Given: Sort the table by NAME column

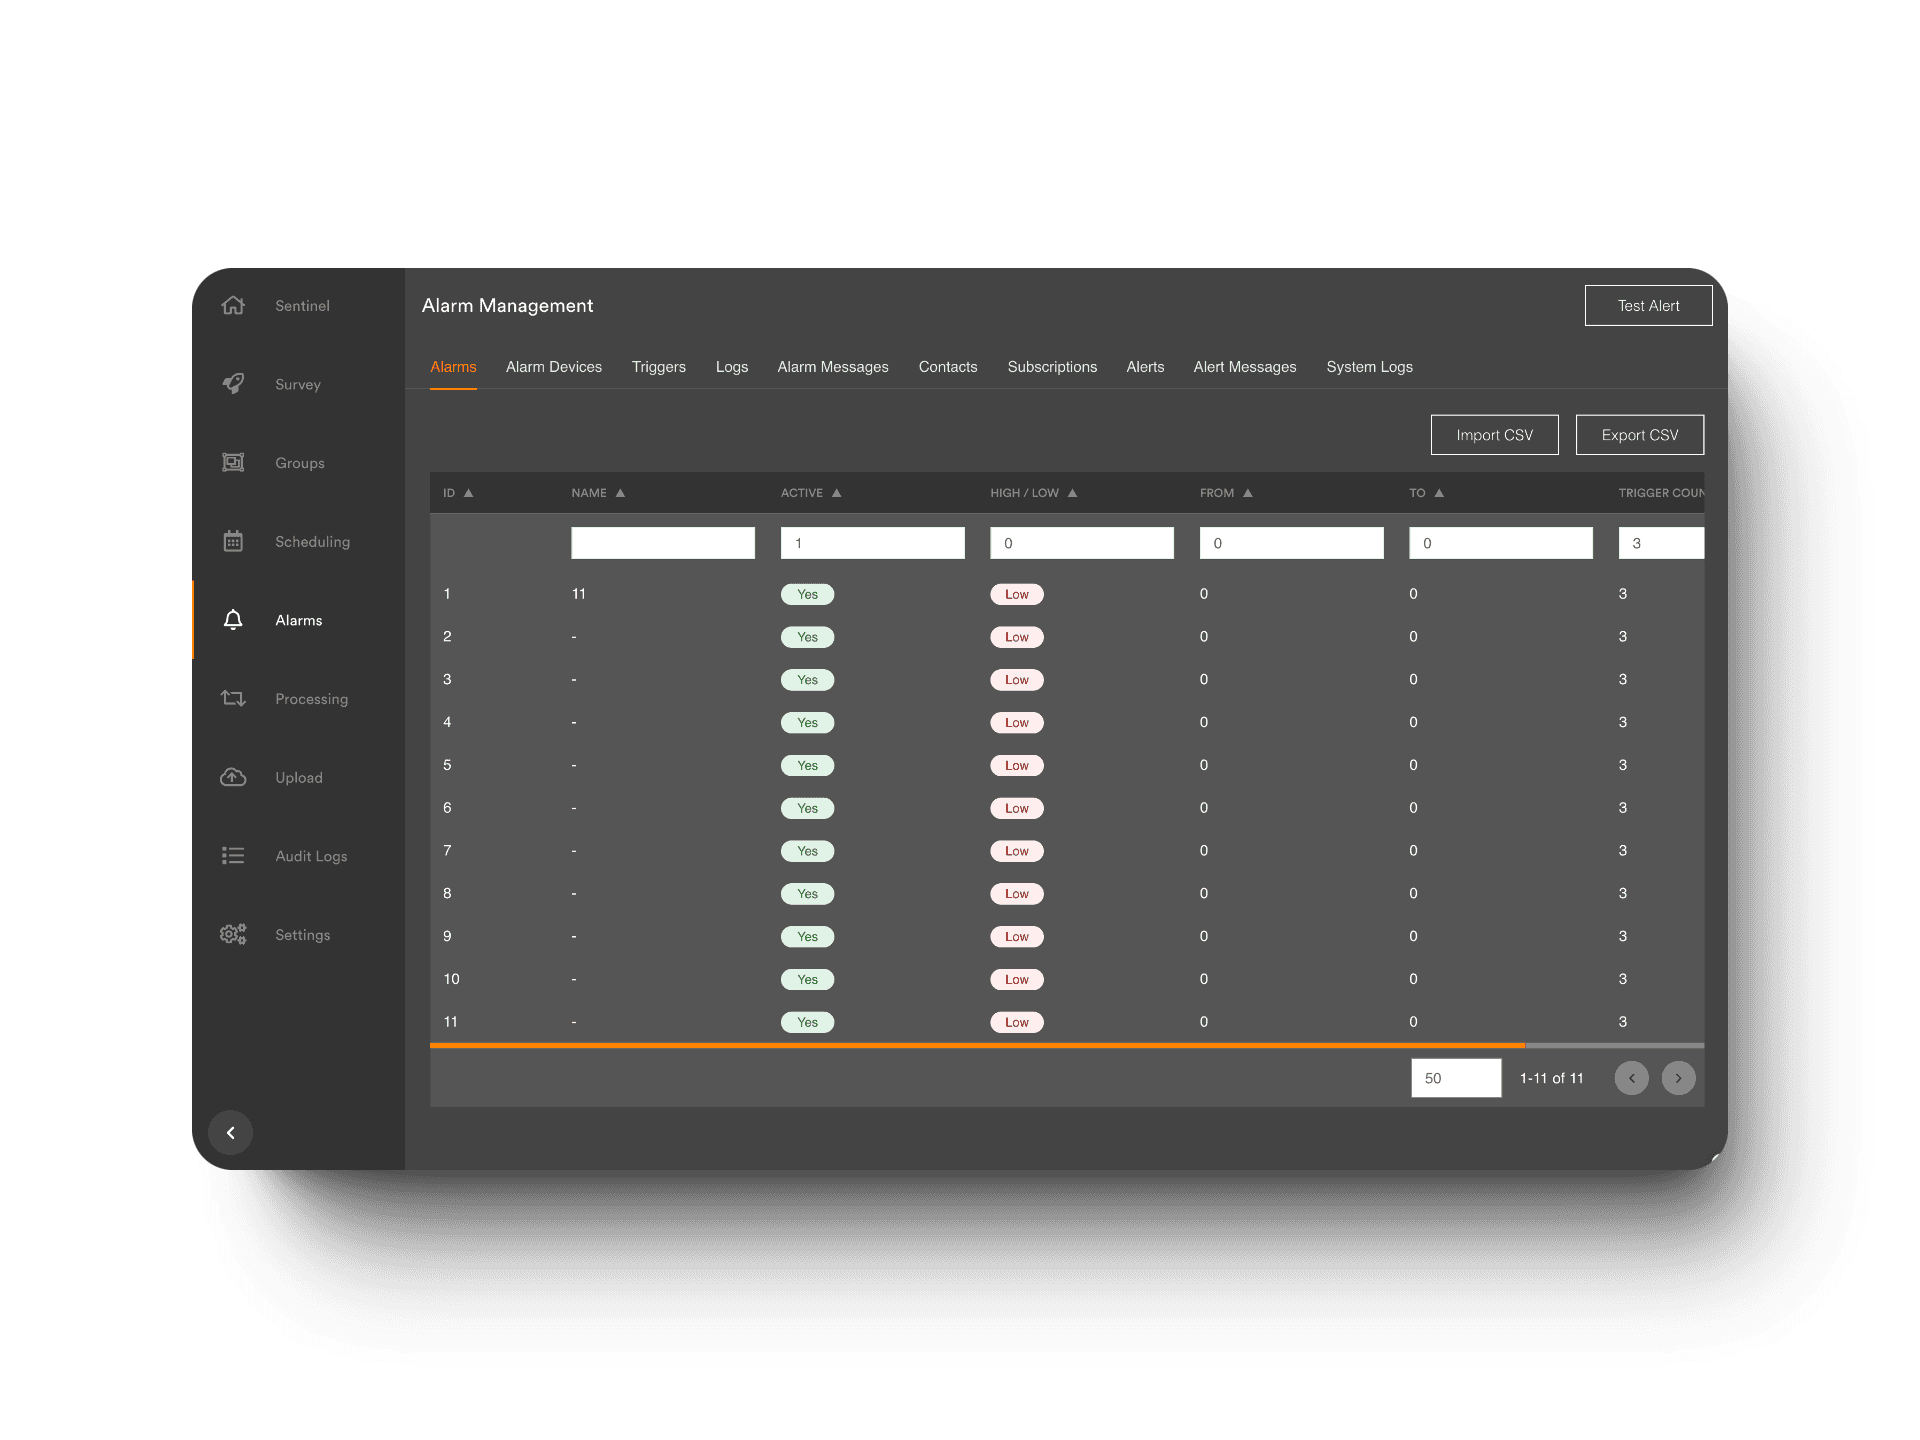Looking at the screenshot, I should click(597, 492).
